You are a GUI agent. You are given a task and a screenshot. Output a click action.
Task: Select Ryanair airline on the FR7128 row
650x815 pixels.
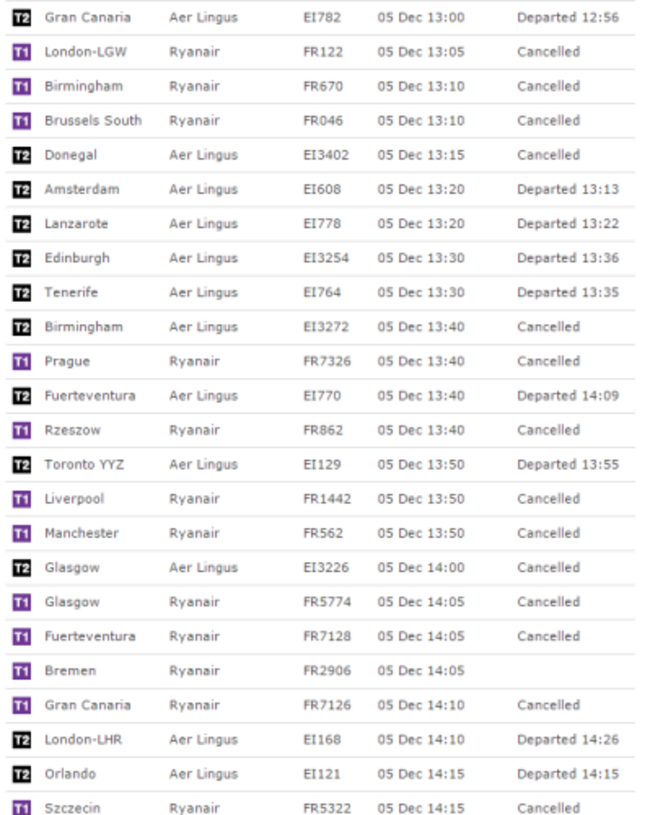[x=194, y=636]
